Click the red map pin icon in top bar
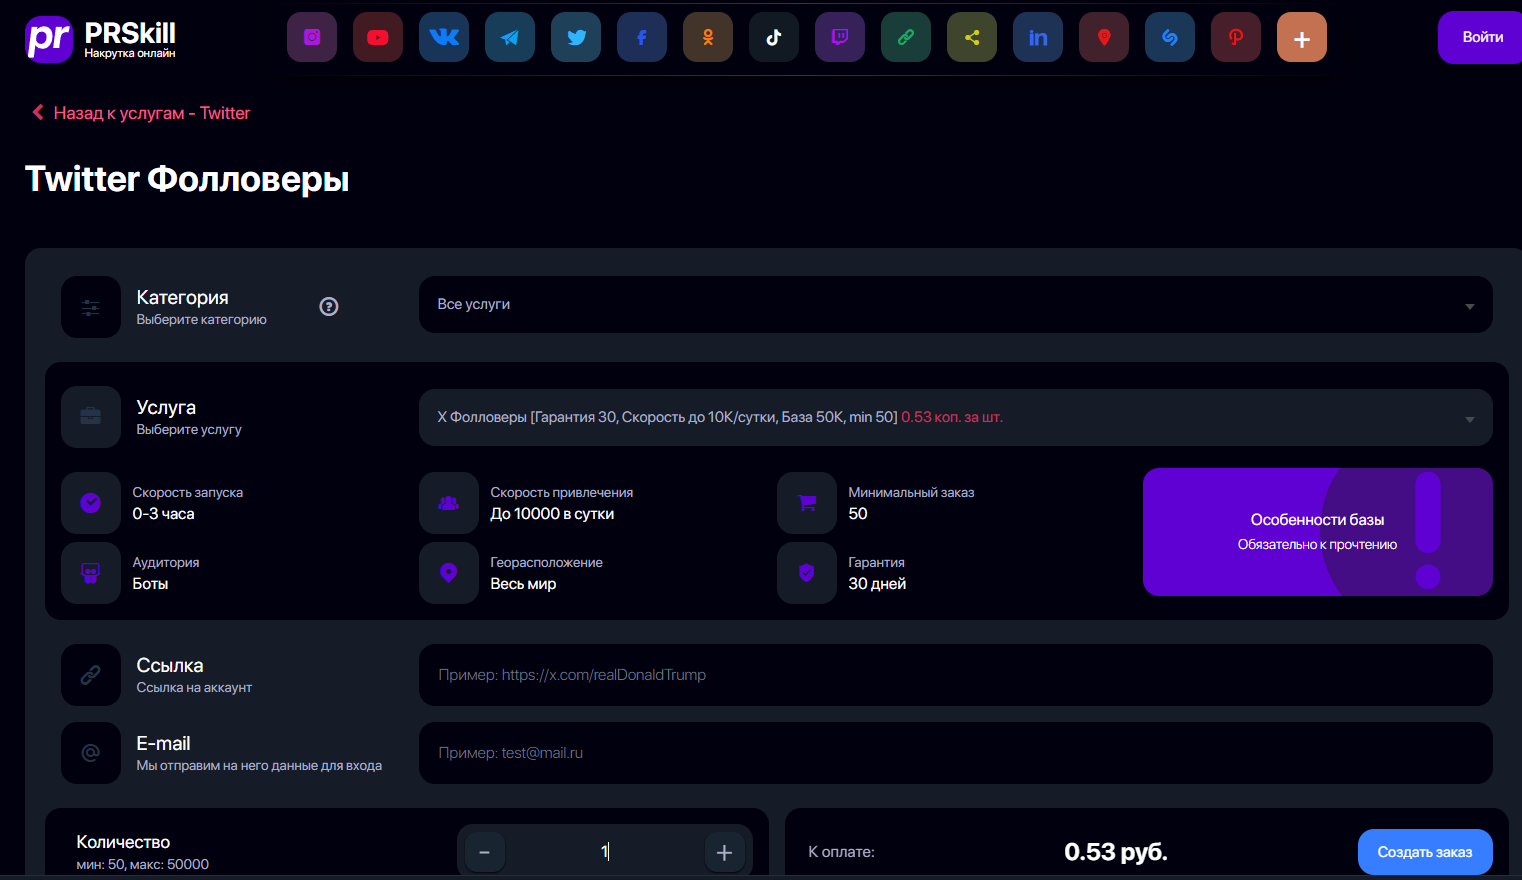 click(1104, 37)
